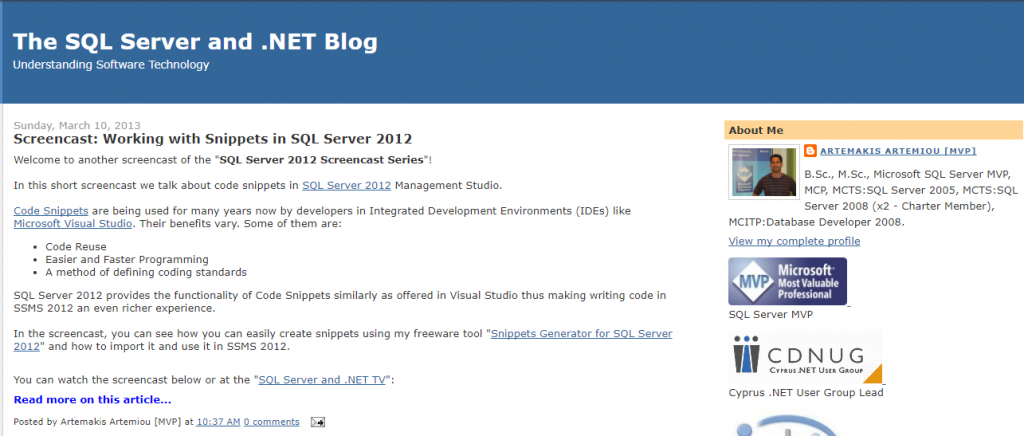The width and height of the screenshot is (1024, 436).
Task: Click the CDNUG Cyprus .NET logo
Action: point(805,358)
